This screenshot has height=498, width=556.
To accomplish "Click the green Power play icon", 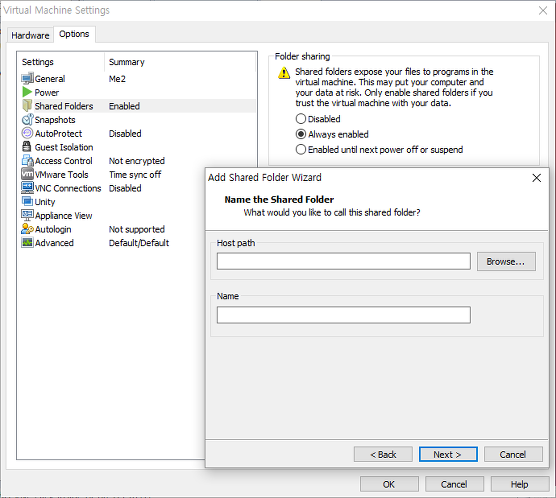I will pyautogui.click(x=27, y=92).
